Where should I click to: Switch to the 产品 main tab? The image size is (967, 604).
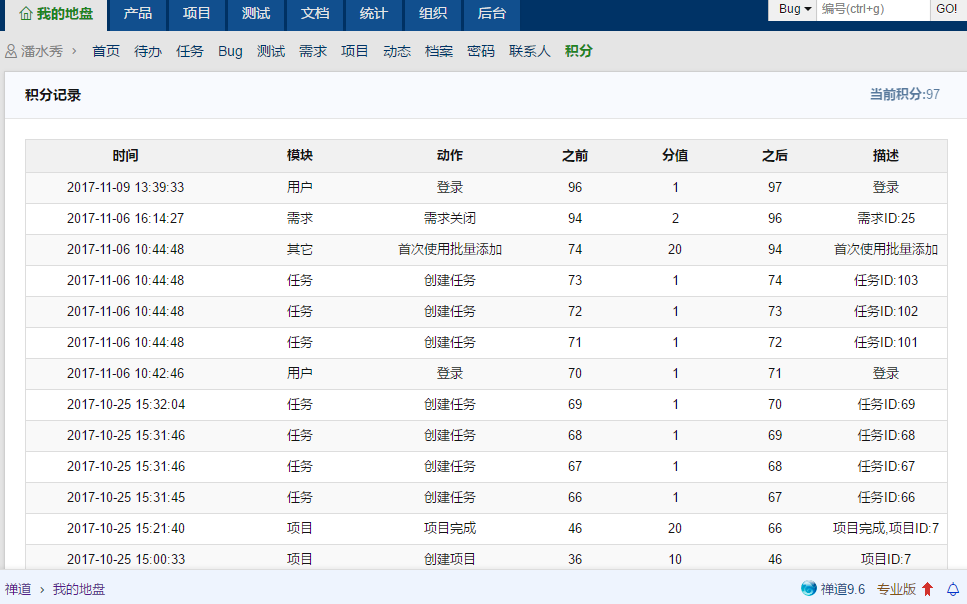138,14
